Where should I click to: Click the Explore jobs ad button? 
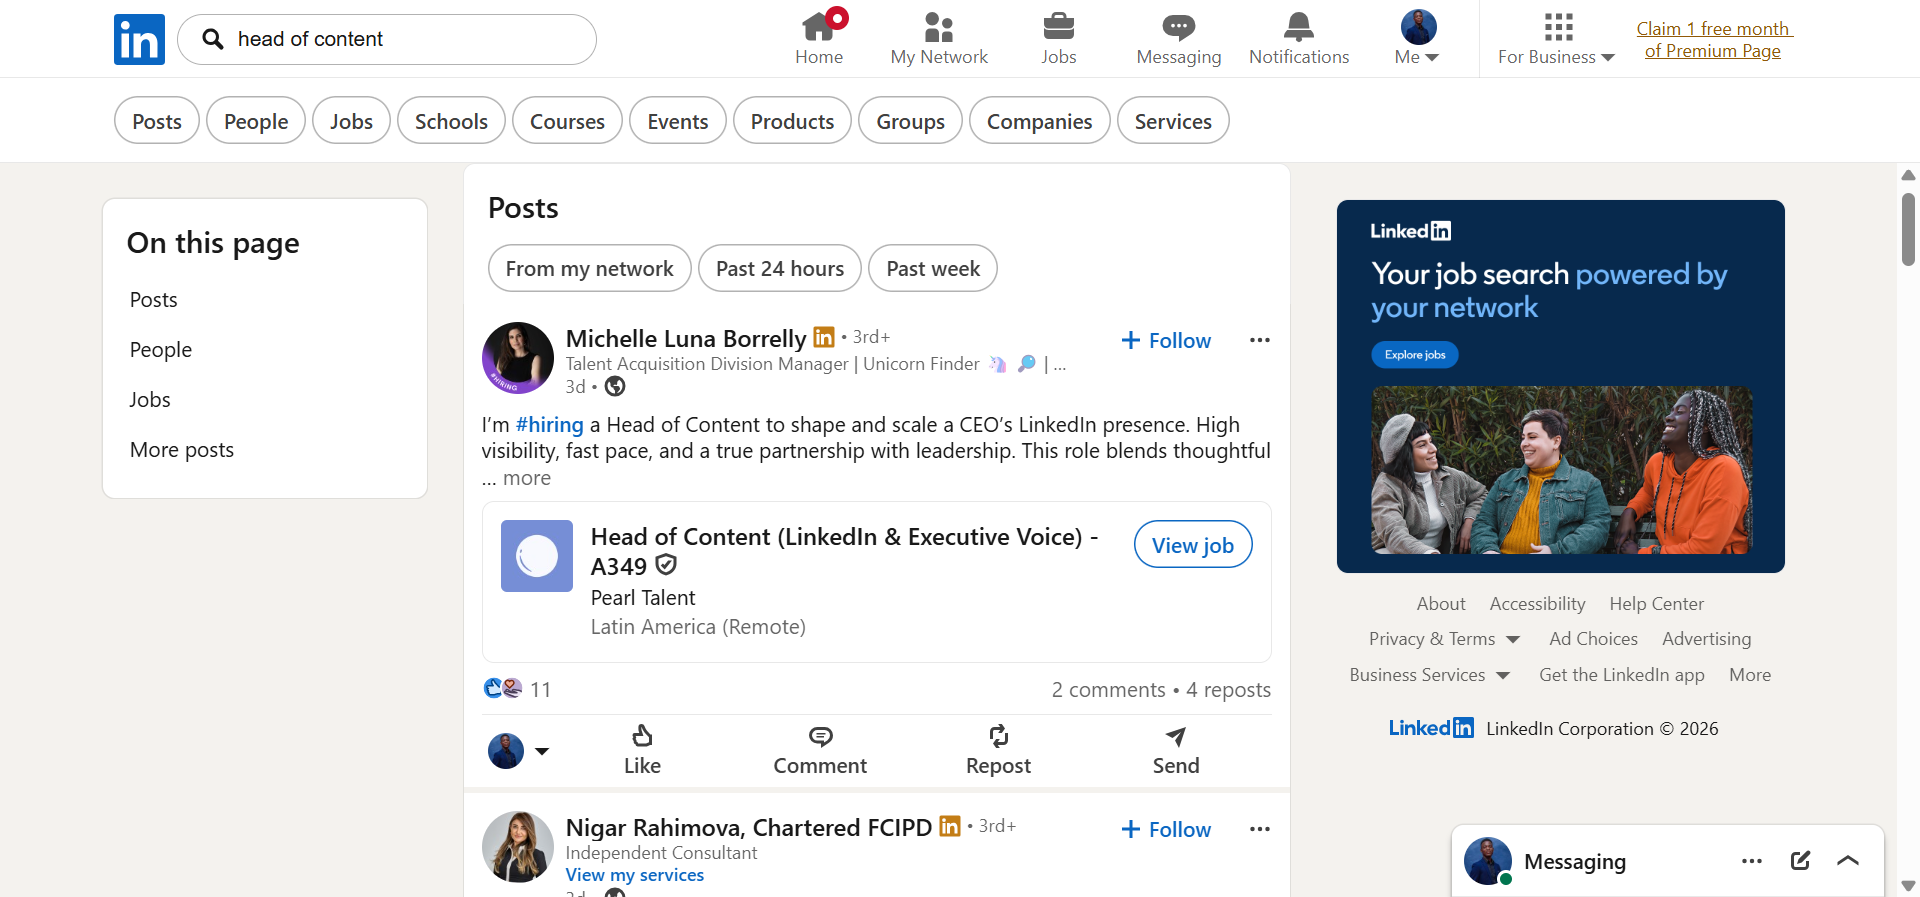coord(1415,355)
